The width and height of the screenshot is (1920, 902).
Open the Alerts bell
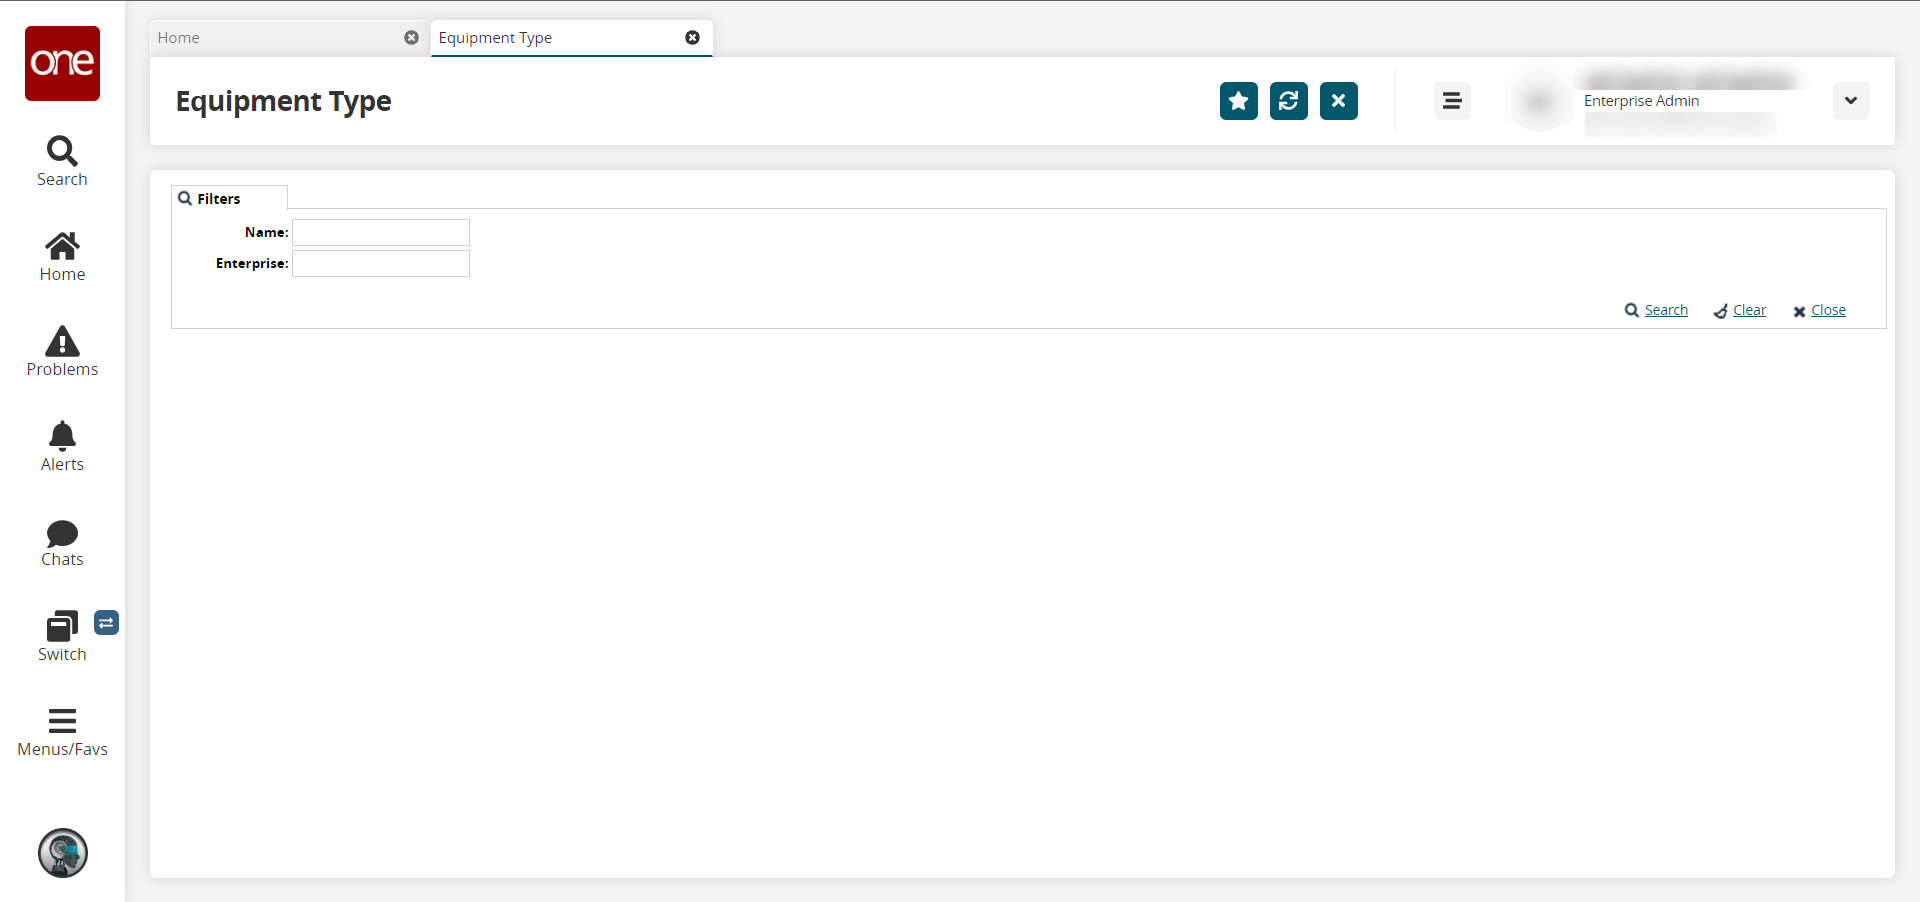(x=62, y=447)
